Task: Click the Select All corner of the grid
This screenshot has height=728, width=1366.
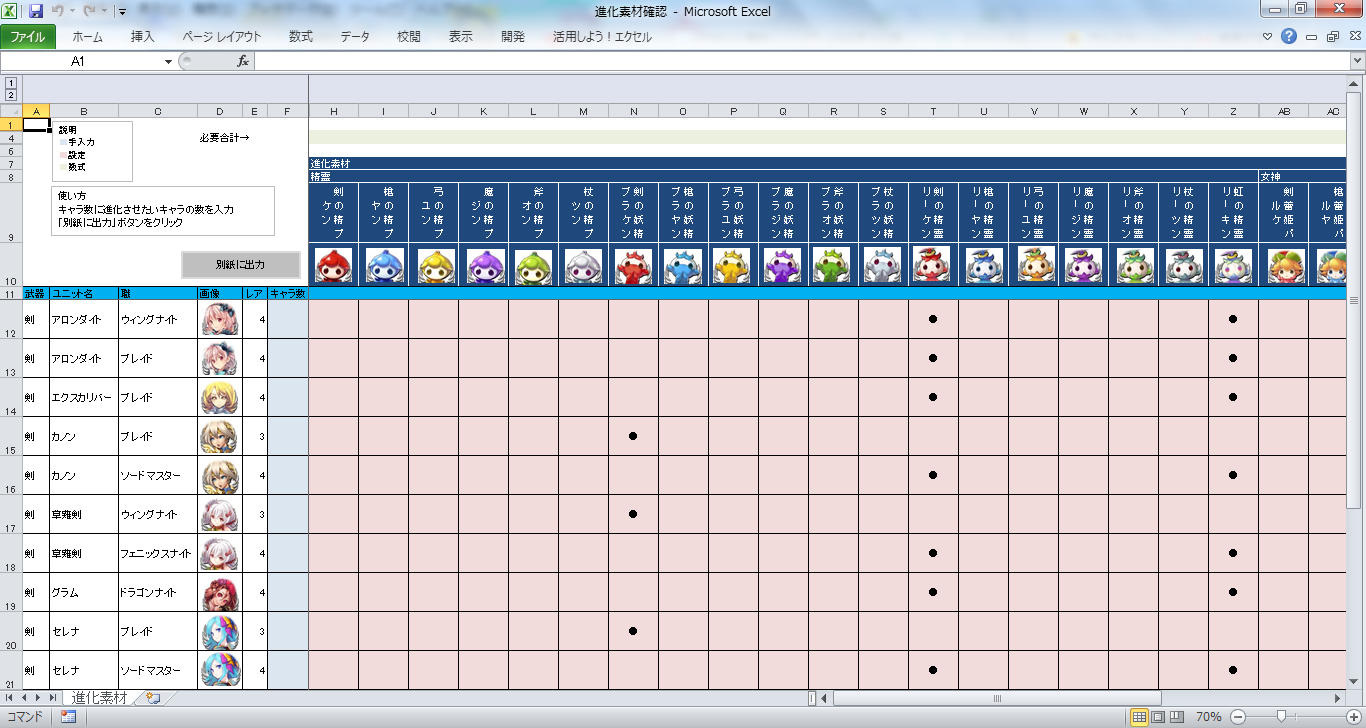Action: 11,111
